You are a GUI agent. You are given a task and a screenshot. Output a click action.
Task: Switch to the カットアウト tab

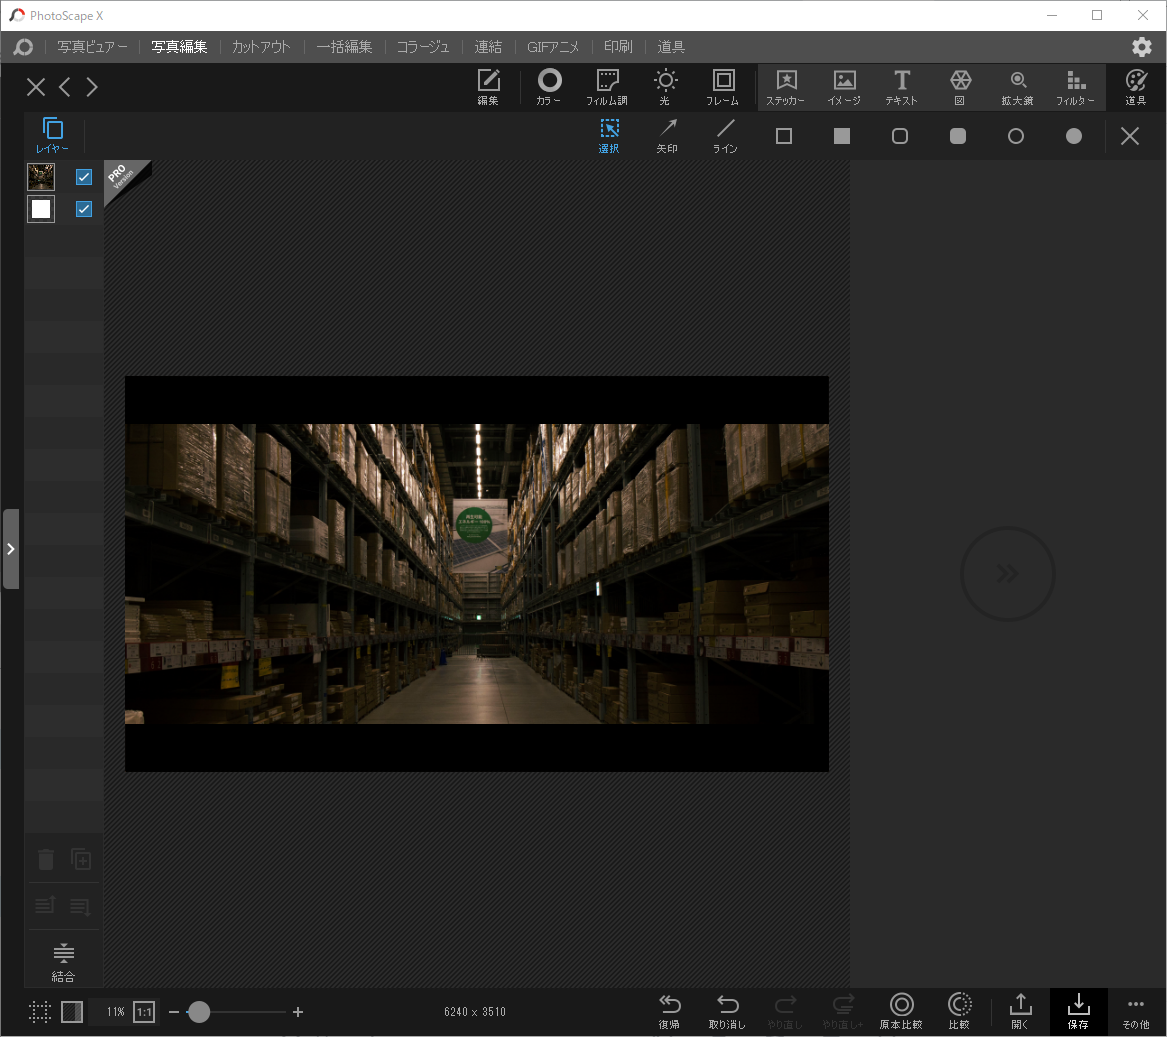click(261, 47)
